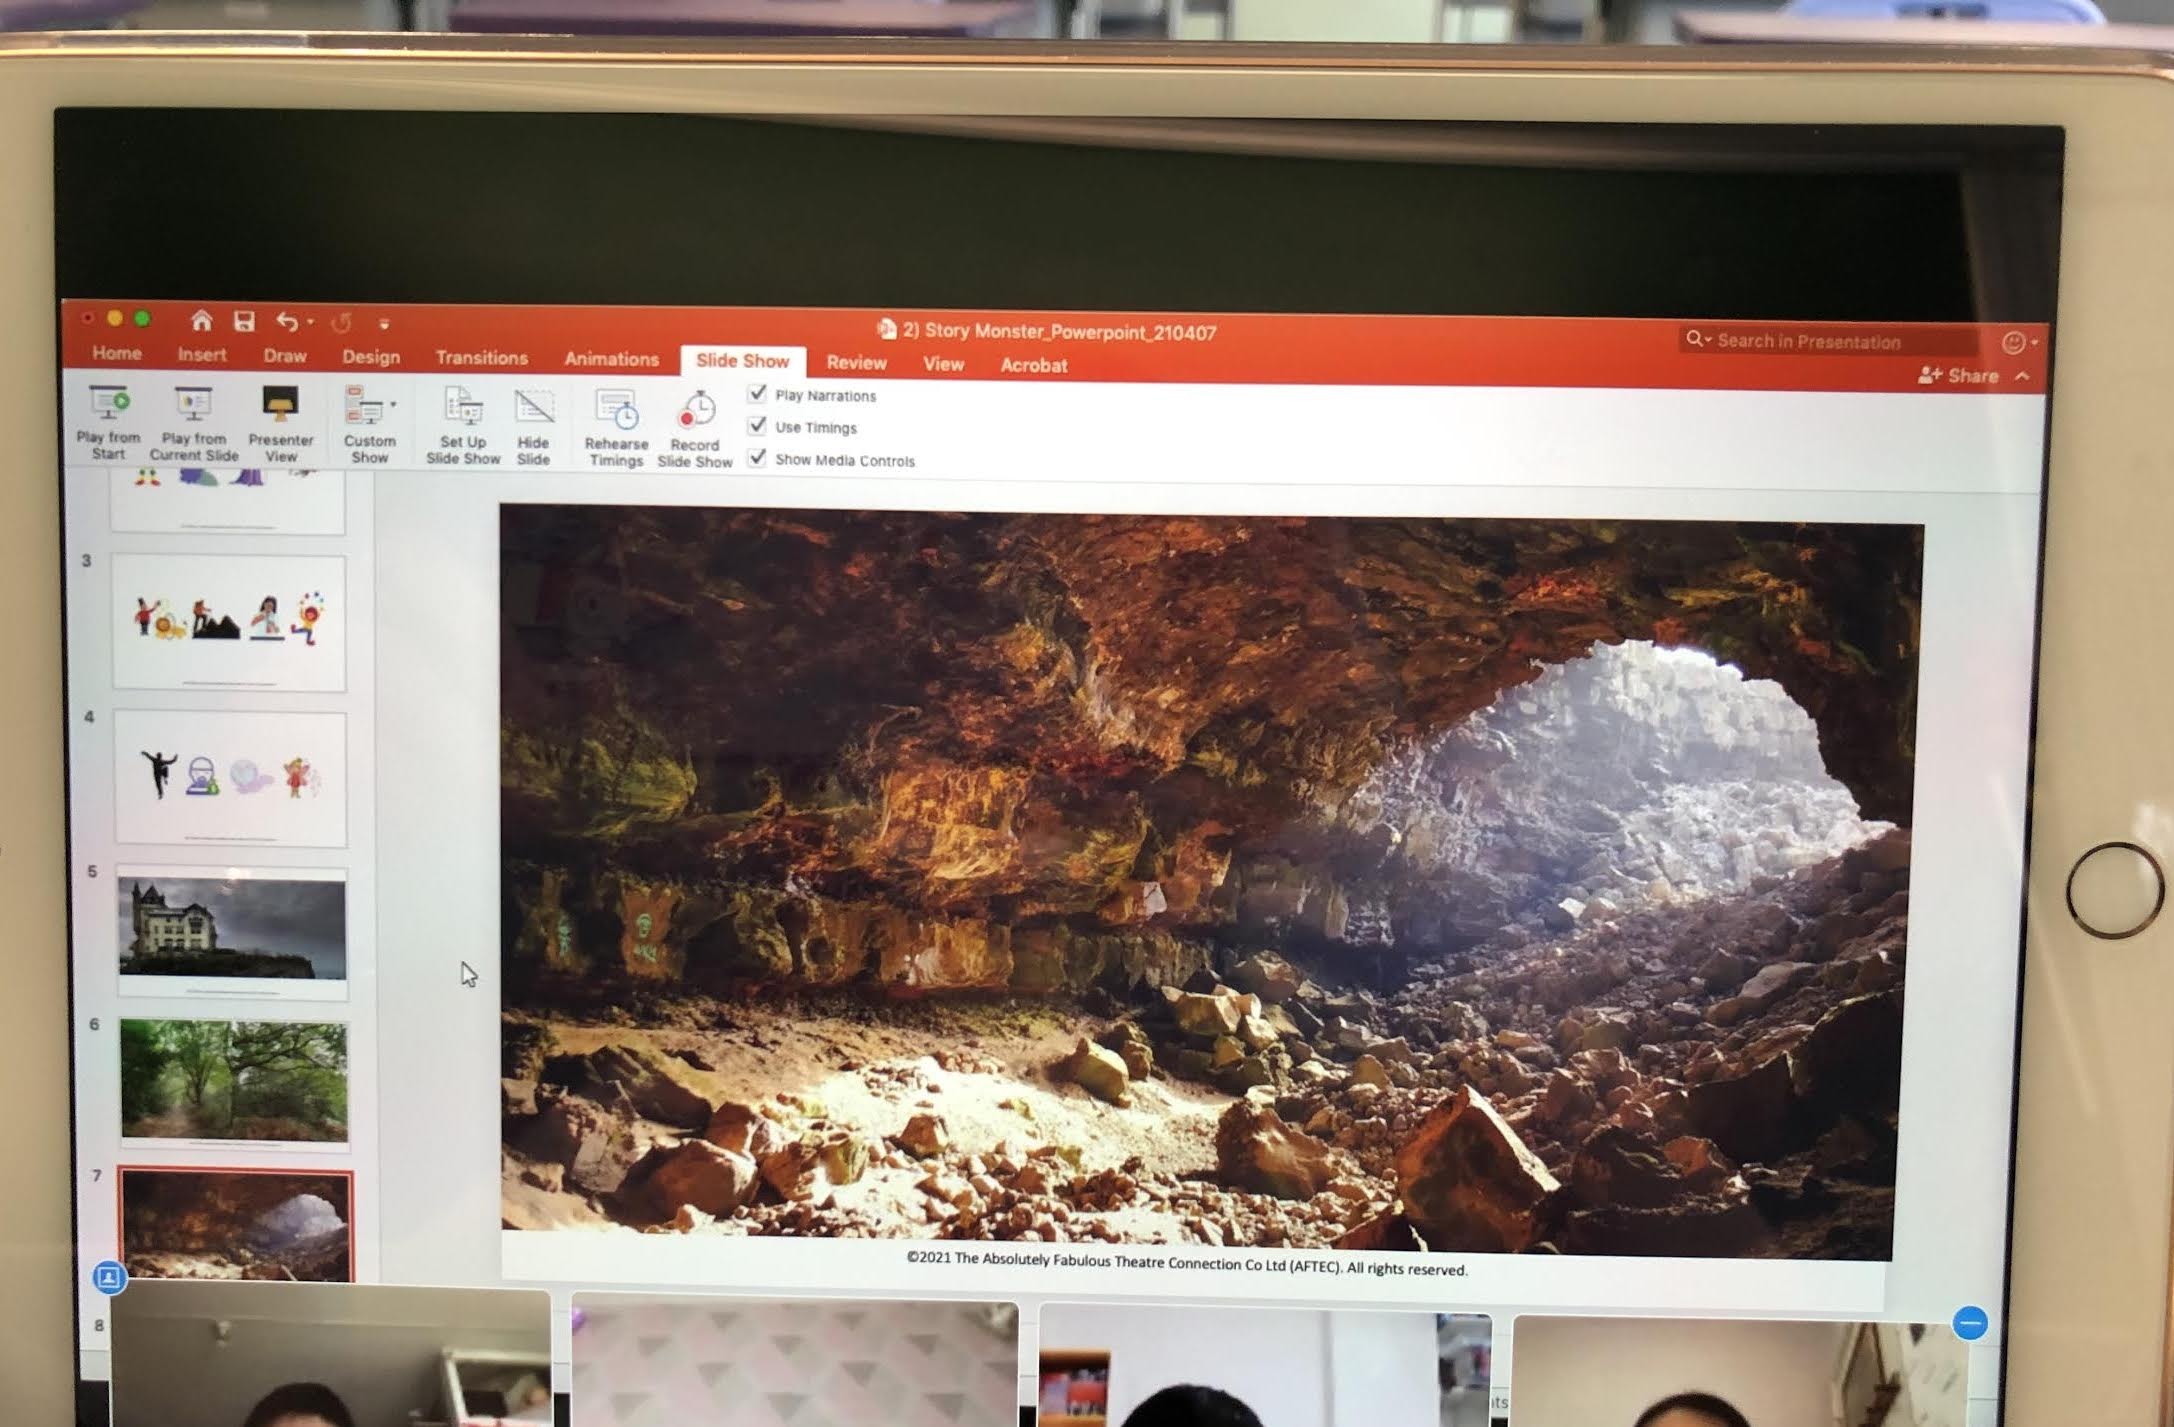Click Rehearse Timings
Screen dimensions: 2174x1427
pos(616,429)
